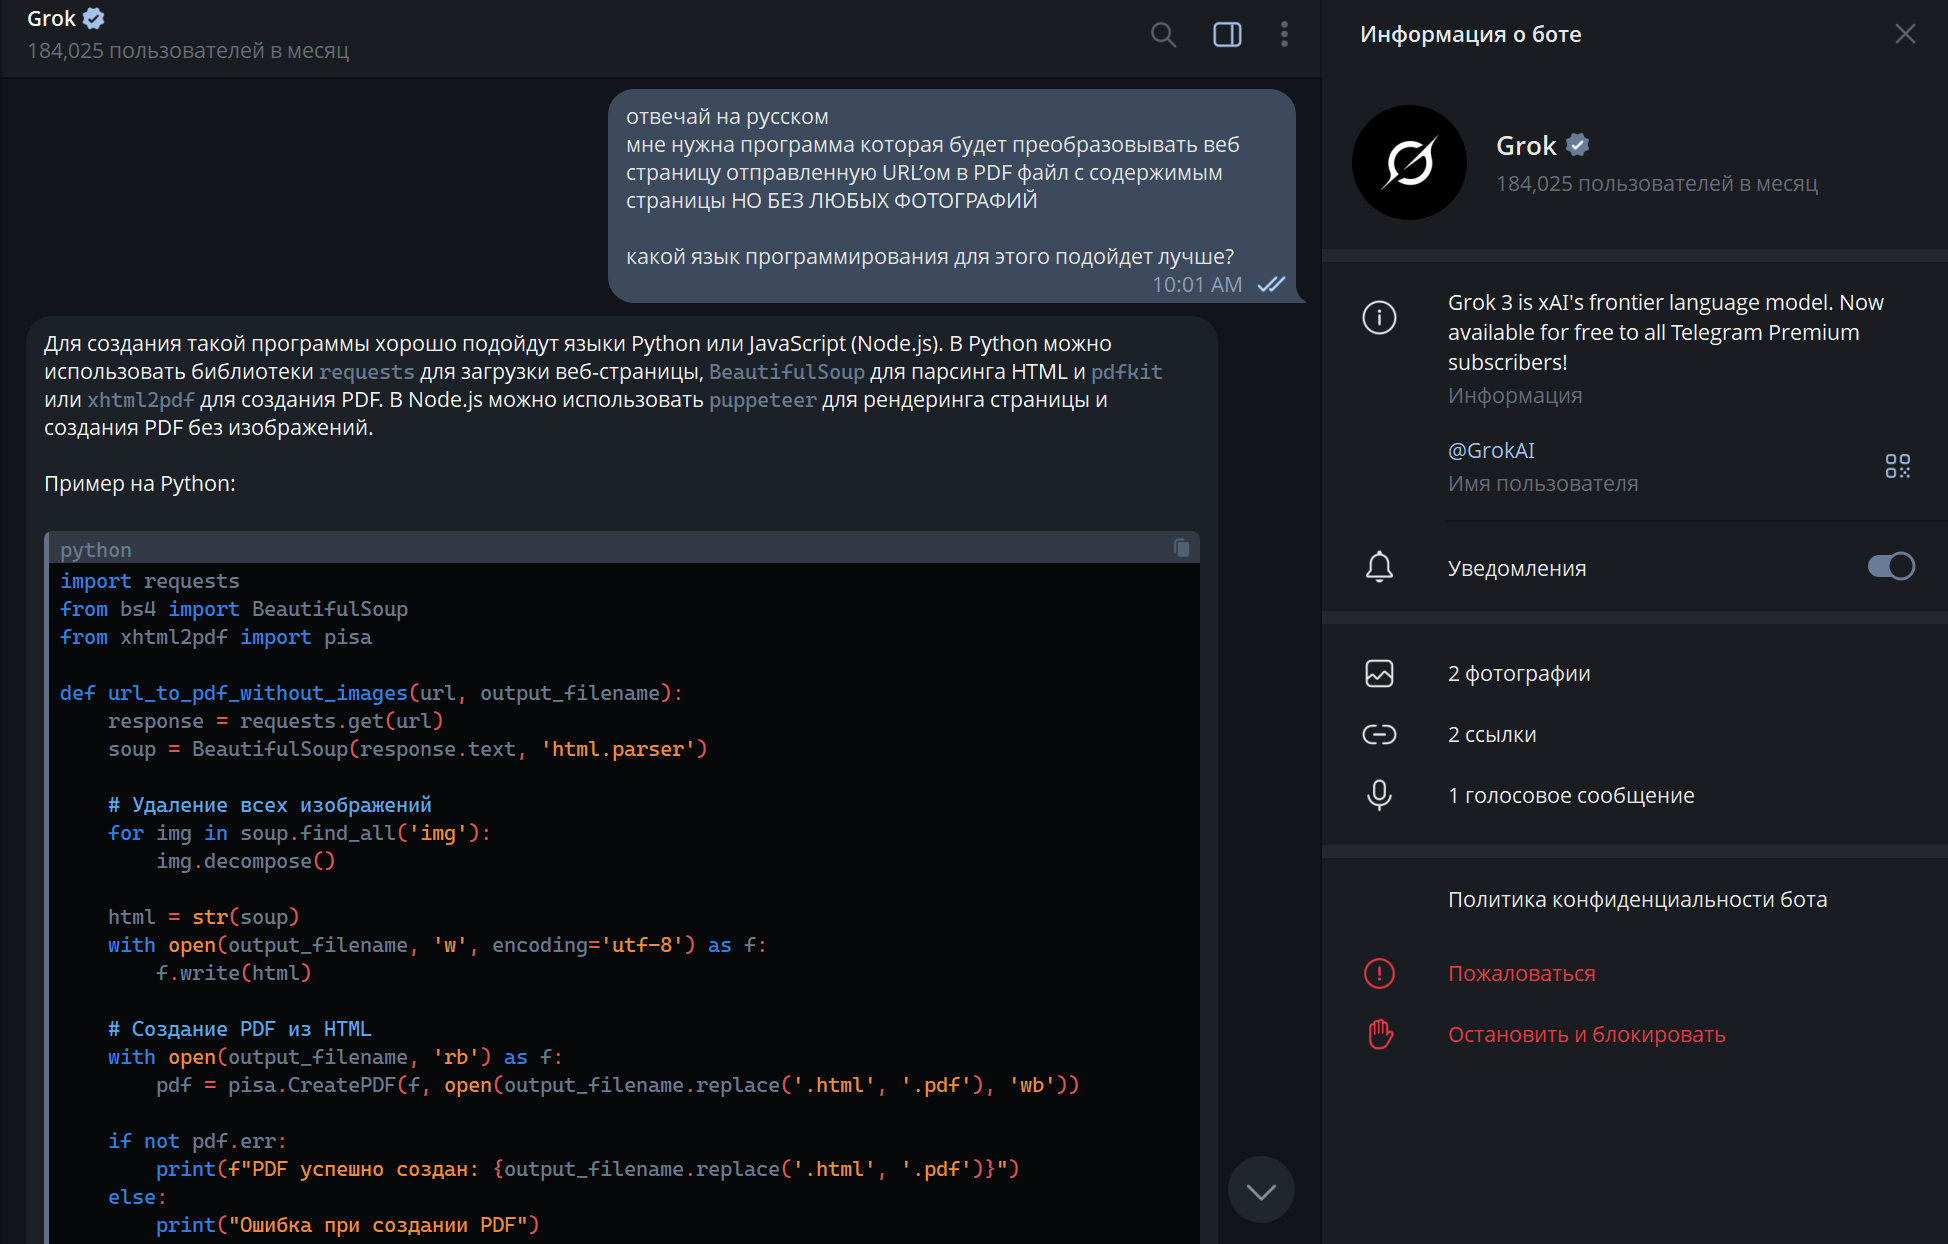The width and height of the screenshot is (1948, 1244).
Task: Turn off the Уведомления toggle switch
Action: pyautogui.click(x=1891, y=566)
